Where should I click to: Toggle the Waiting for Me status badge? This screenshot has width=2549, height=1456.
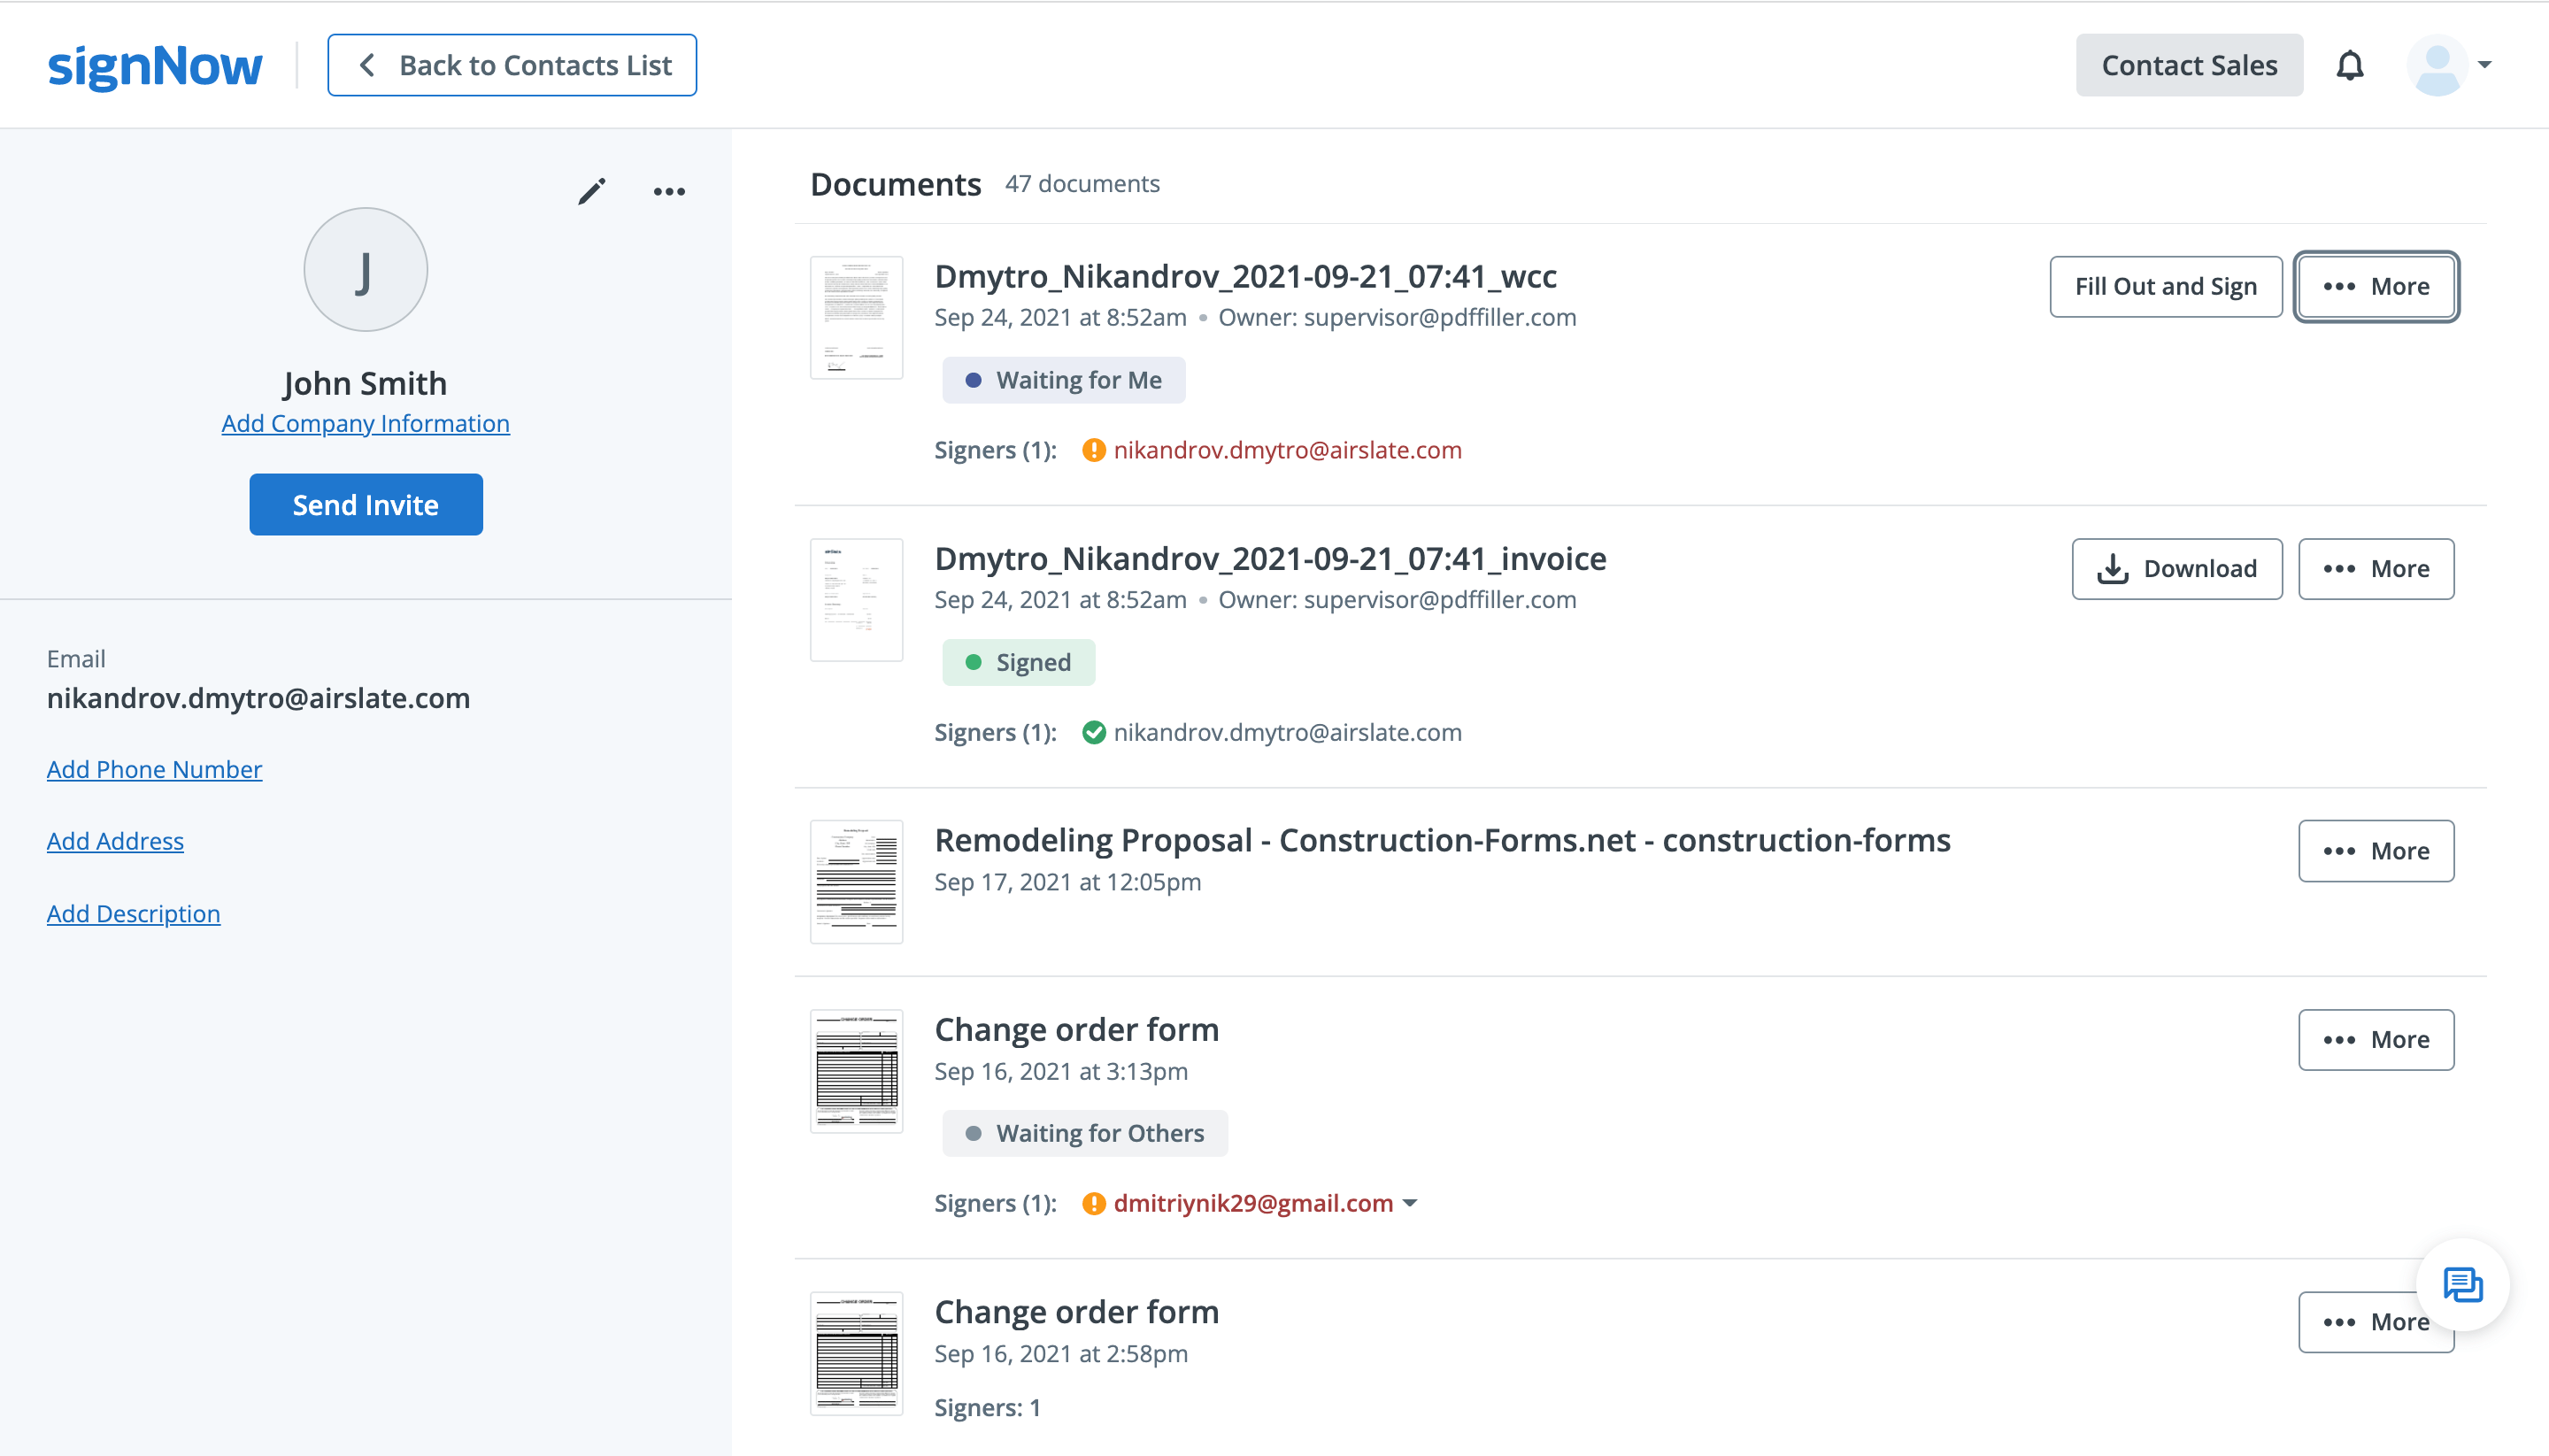[x=1063, y=378]
